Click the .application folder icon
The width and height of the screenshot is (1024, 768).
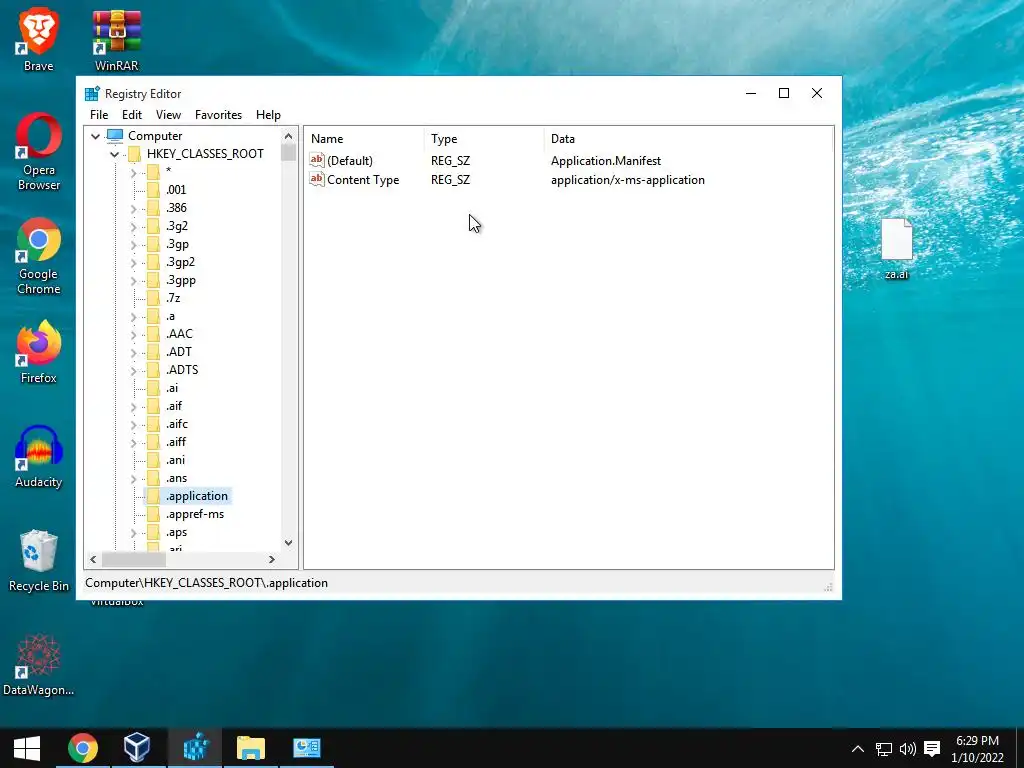point(153,496)
